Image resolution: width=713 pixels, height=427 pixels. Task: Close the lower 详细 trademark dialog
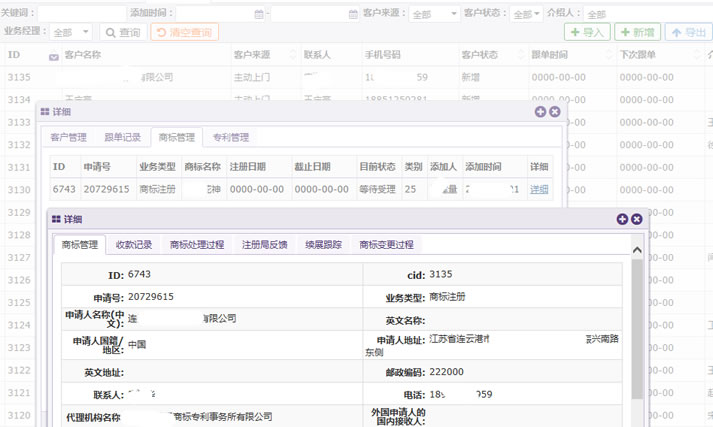tap(636, 218)
